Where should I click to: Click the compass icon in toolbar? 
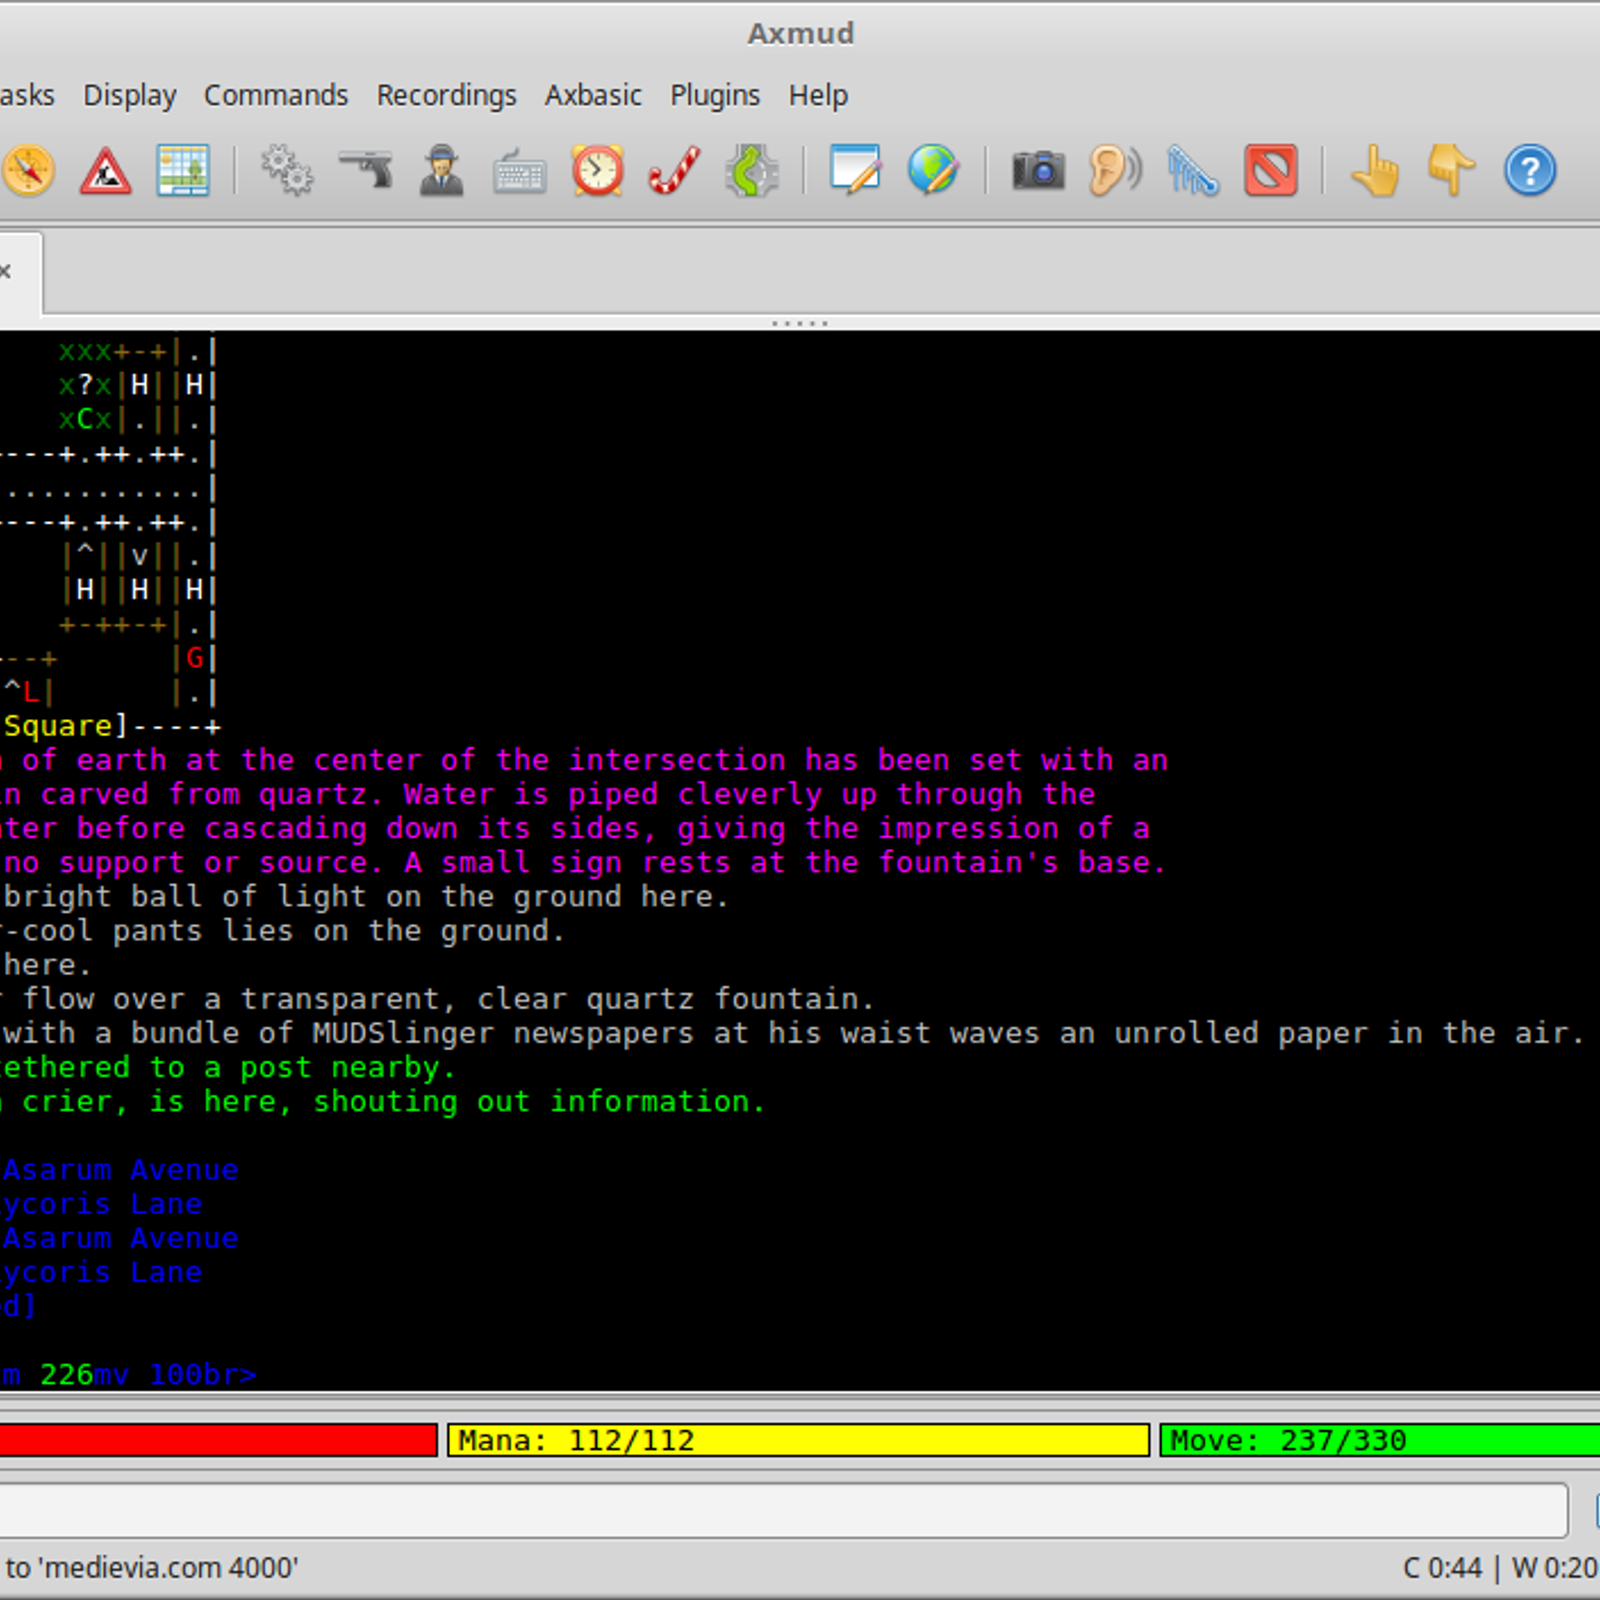(27, 171)
